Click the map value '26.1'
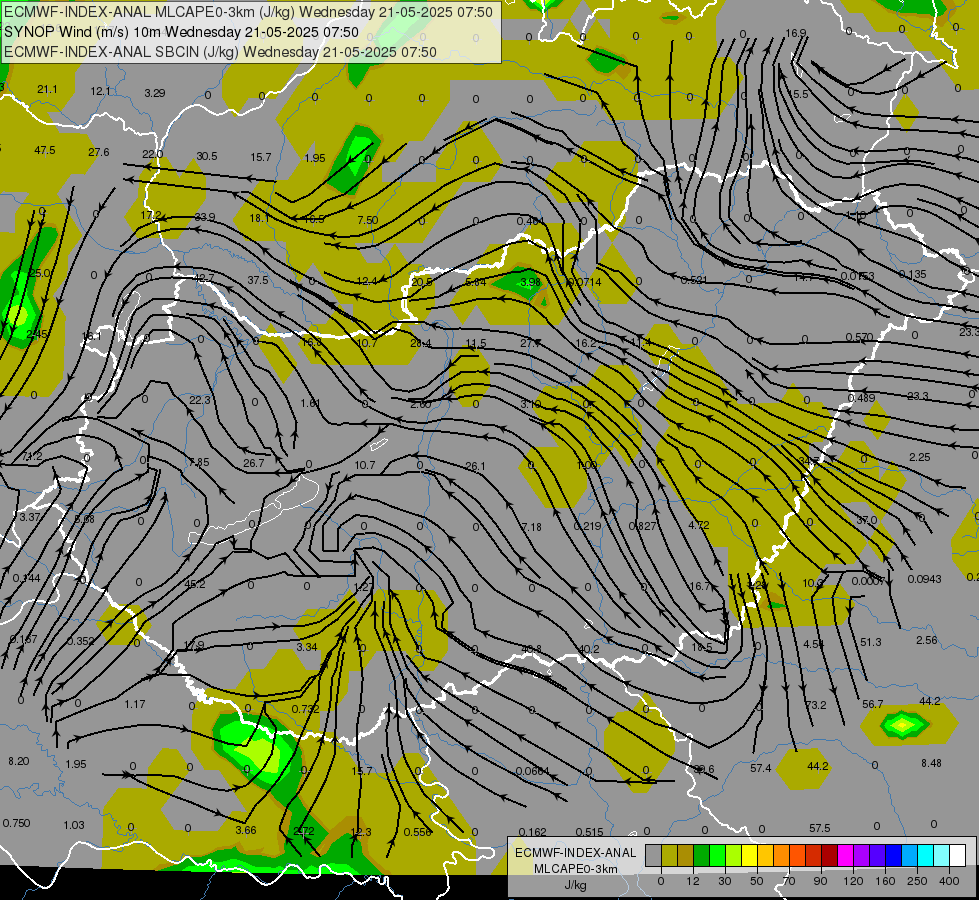The height and width of the screenshot is (900, 979). [x=475, y=467]
